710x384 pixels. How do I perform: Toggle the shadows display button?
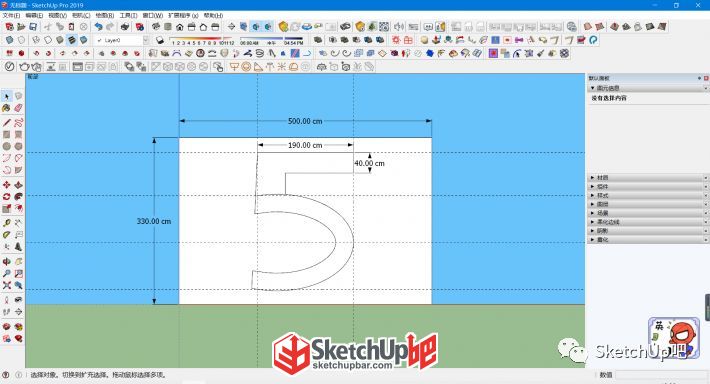point(159,40)
